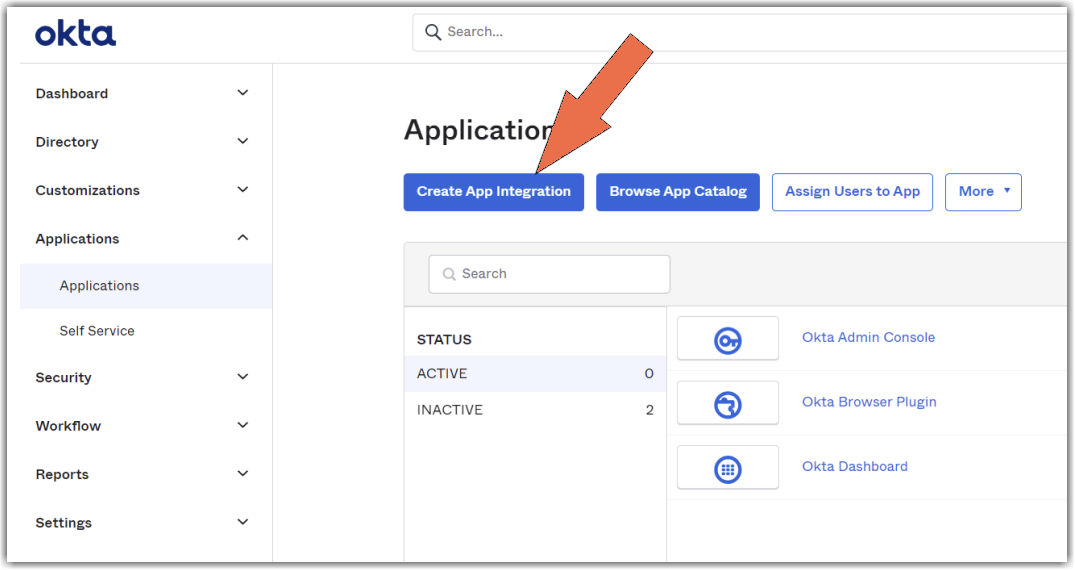Open Dashboard in the sidebar
Screen dimensions: 1075x570
(x=72, y=93)
